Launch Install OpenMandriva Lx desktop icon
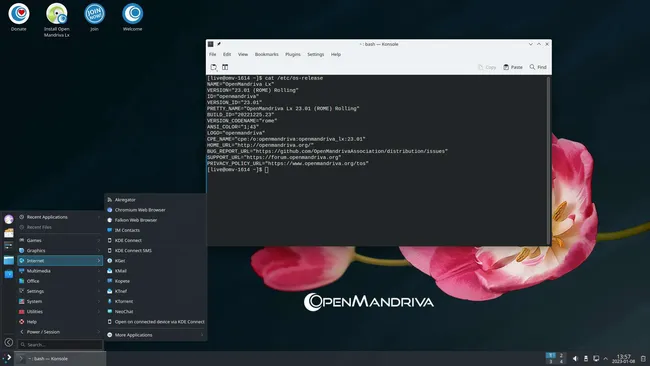650x366 pixels. pos(57,20)
